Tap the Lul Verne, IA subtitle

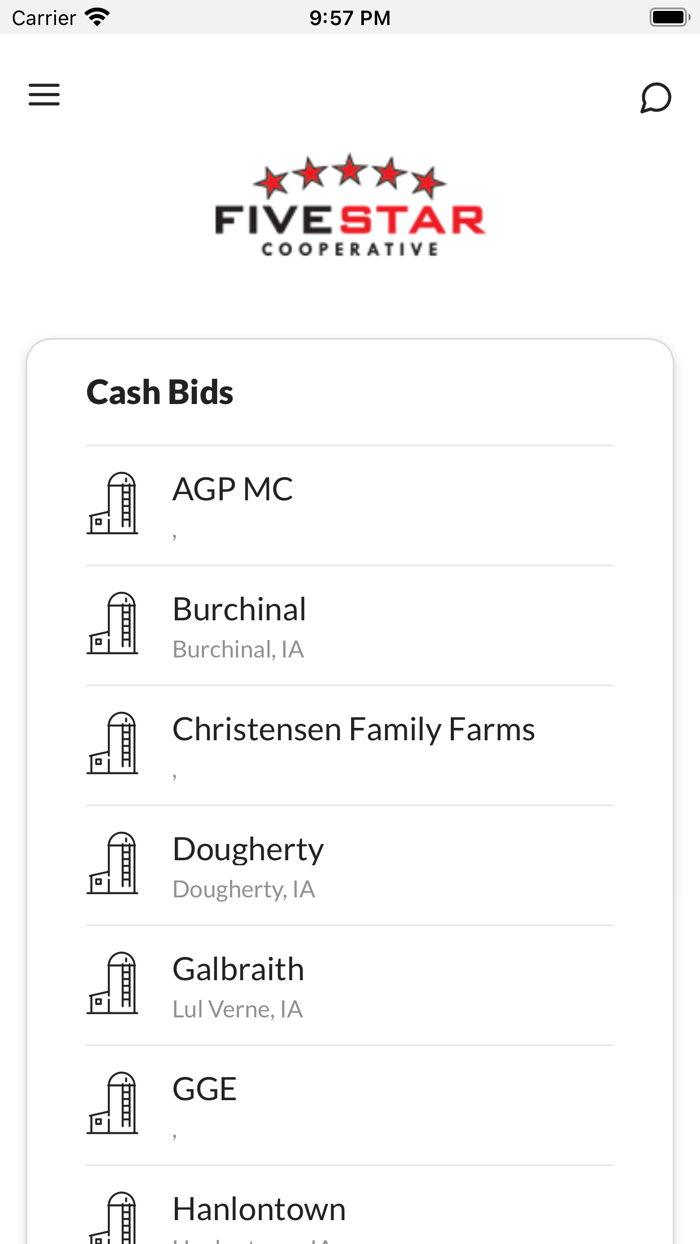pos(237,1009)
